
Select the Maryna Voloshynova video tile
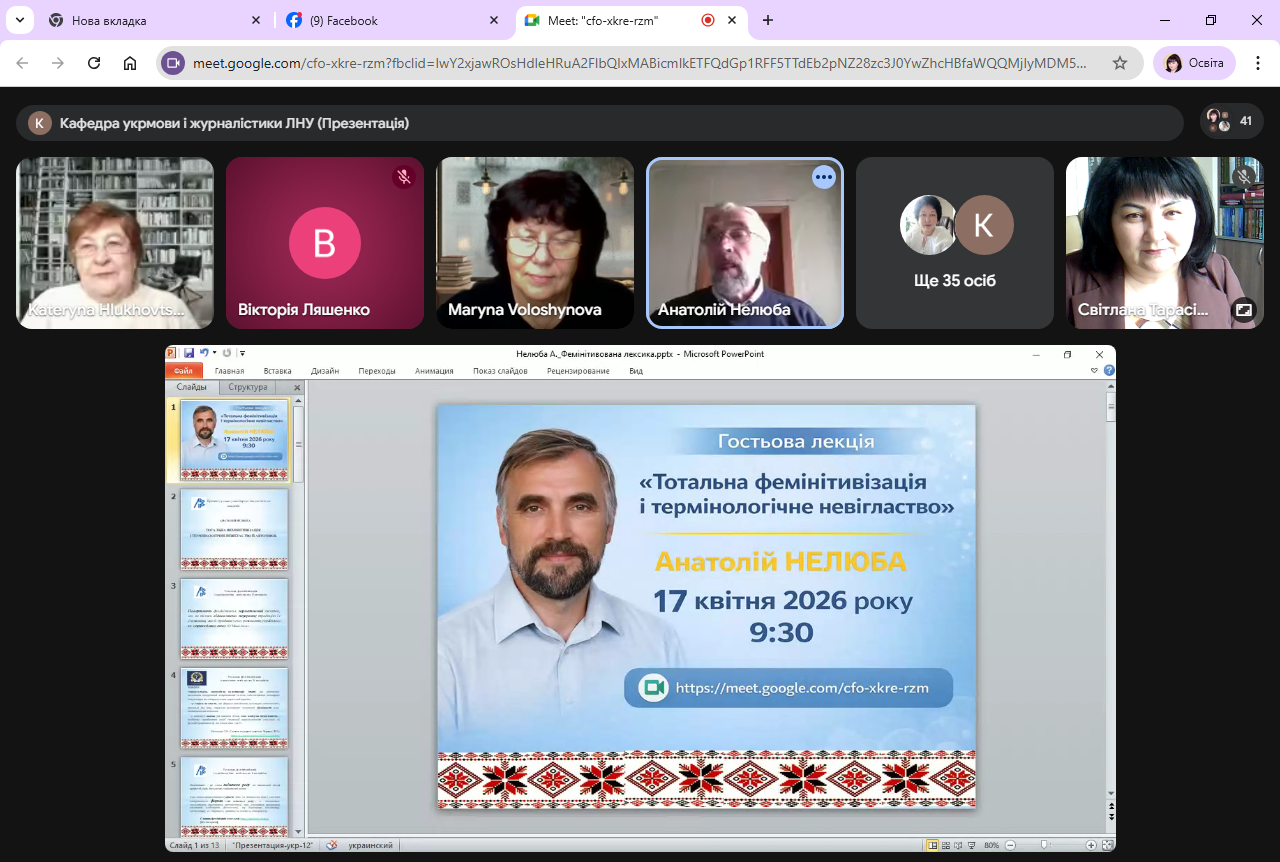pyautogui.click(x=535, y=243)
